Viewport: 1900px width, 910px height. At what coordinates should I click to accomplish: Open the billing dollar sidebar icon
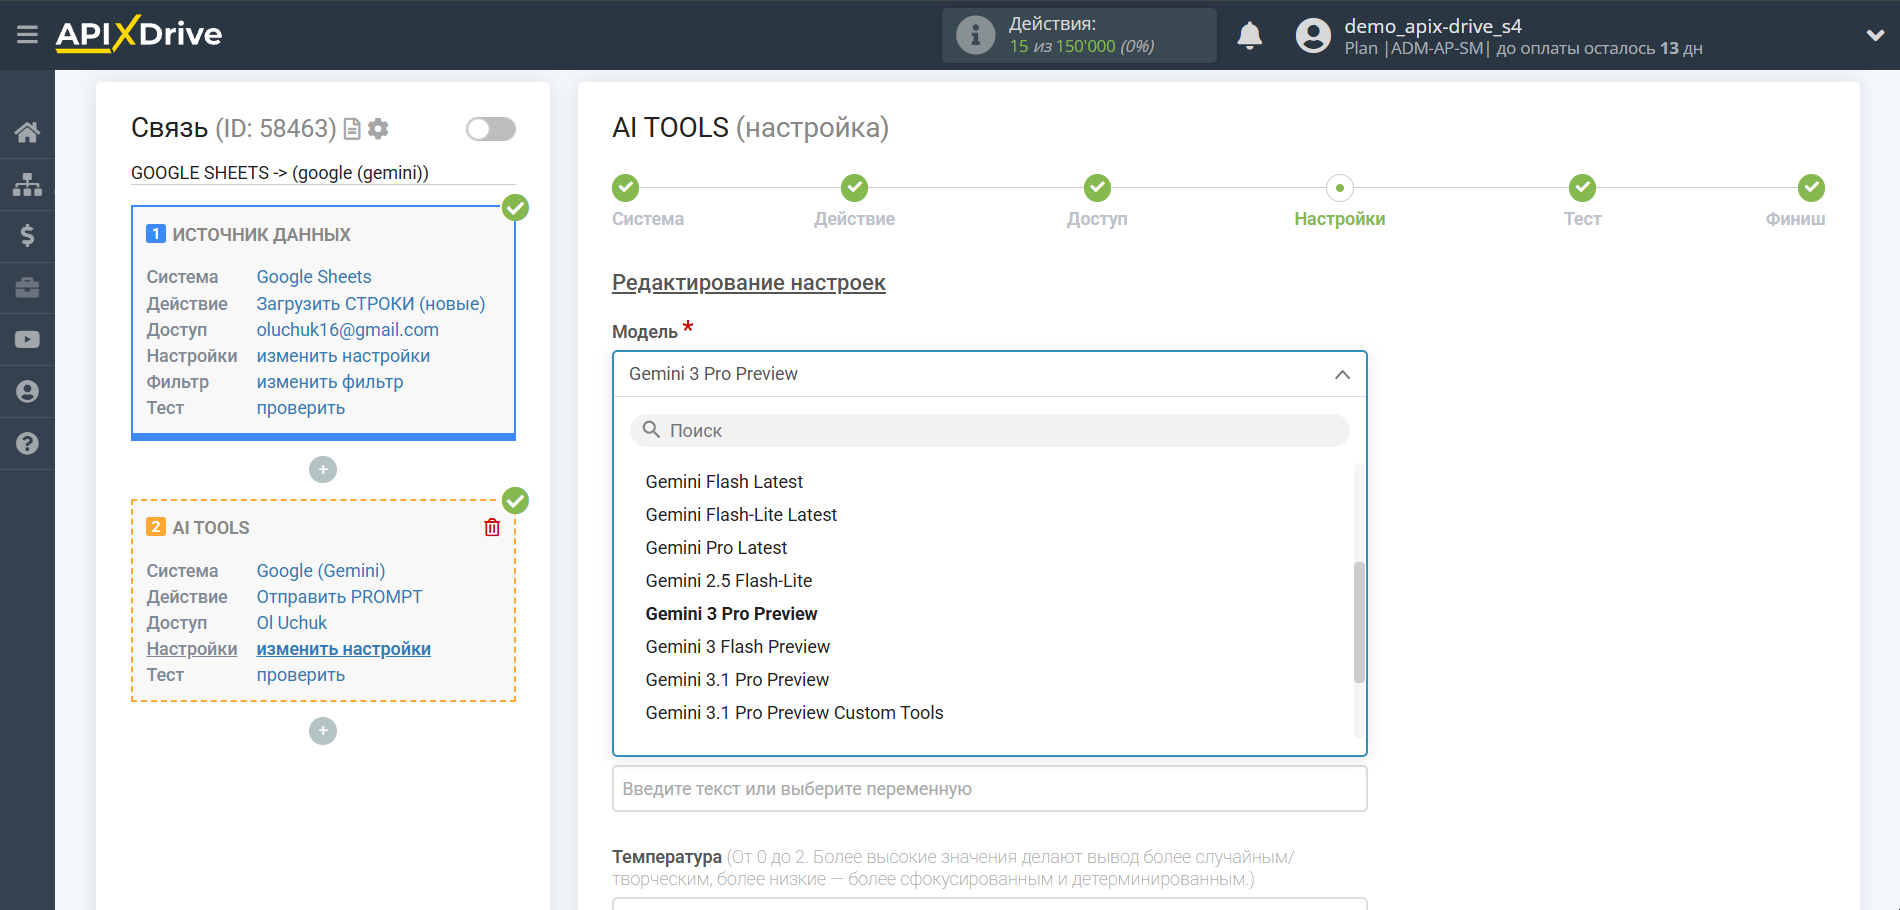[27, 236]
